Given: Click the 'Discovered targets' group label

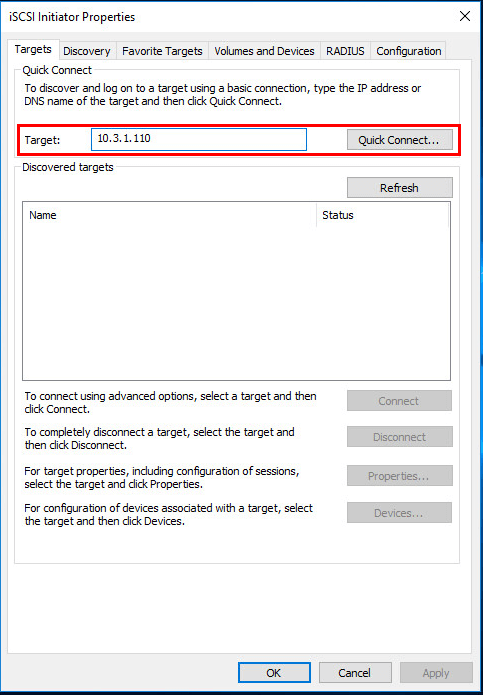Looking at the screenshot, I should tap(68, 167).
